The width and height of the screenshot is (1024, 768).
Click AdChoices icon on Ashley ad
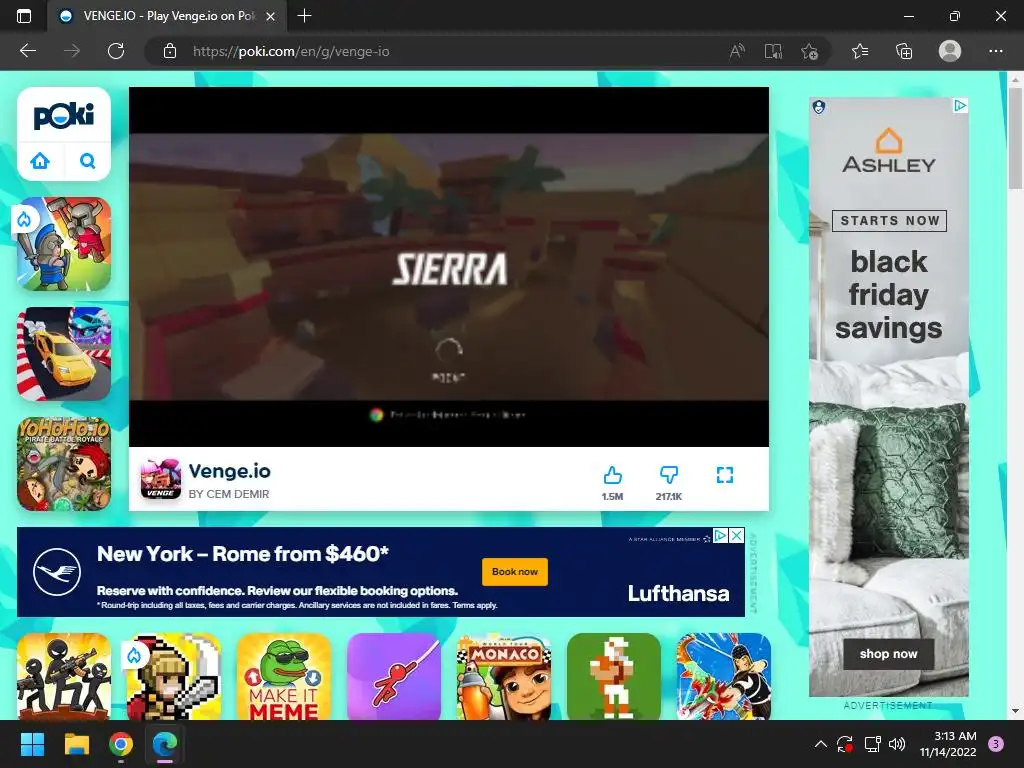coord(959,106)
